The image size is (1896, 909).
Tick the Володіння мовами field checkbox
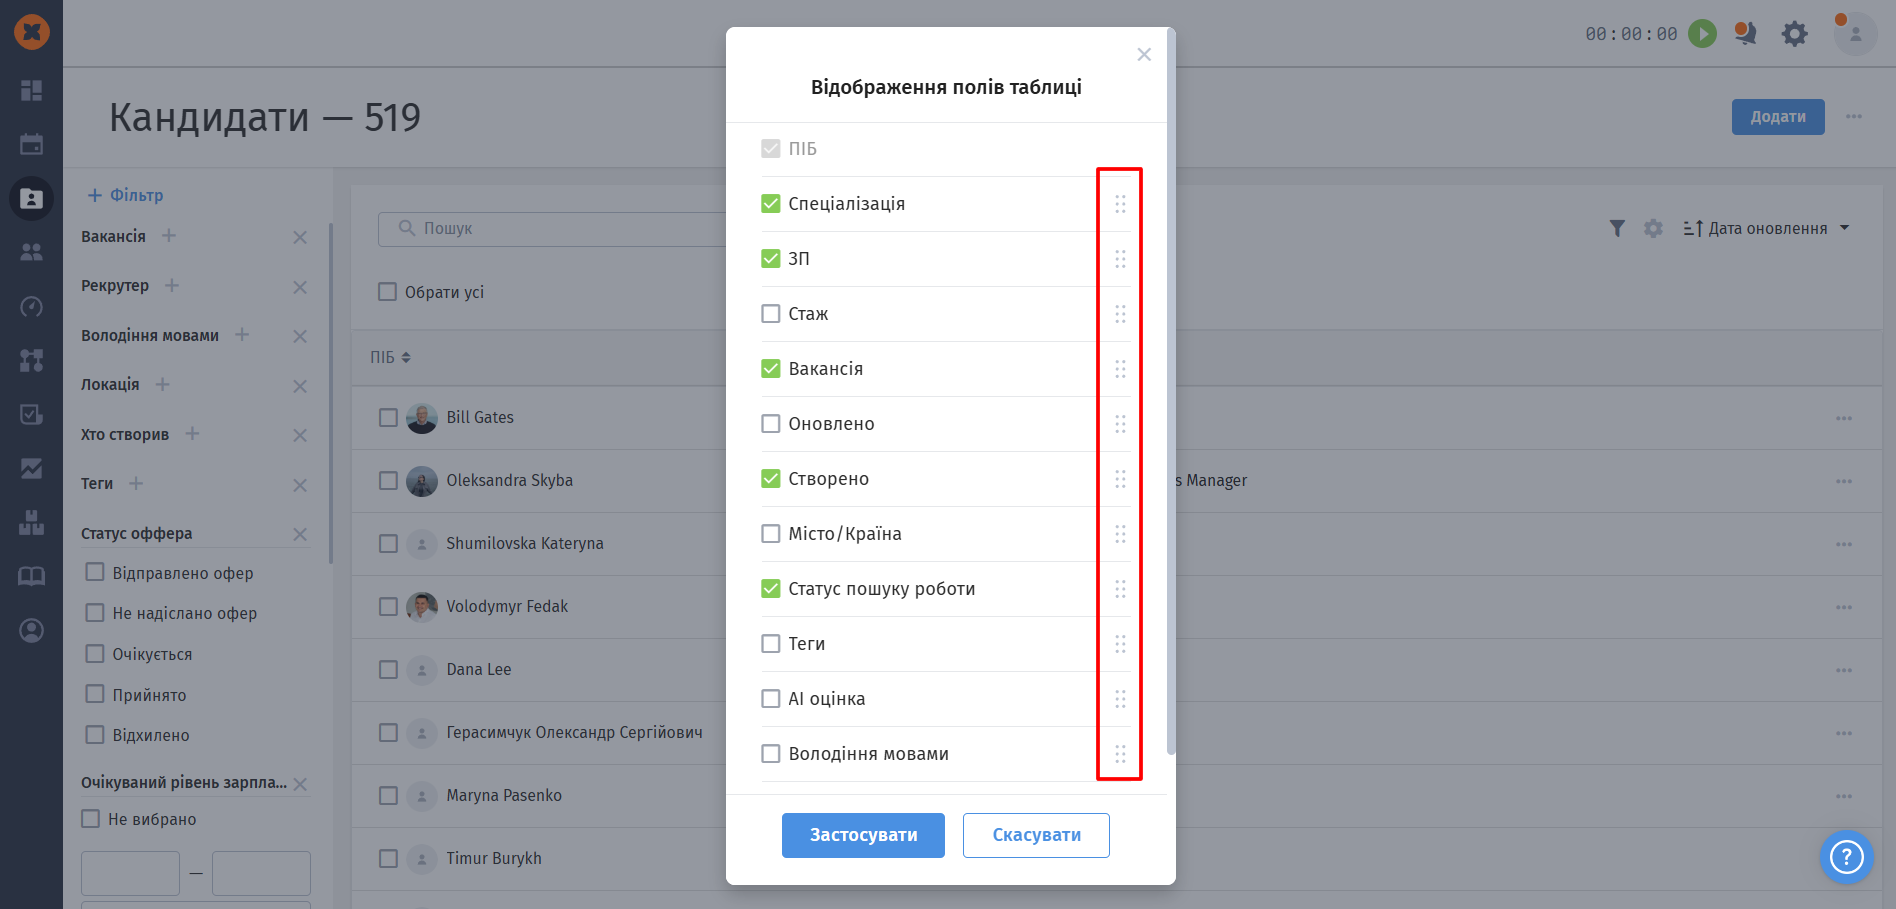pyautogui.click(x=771, y=754)
